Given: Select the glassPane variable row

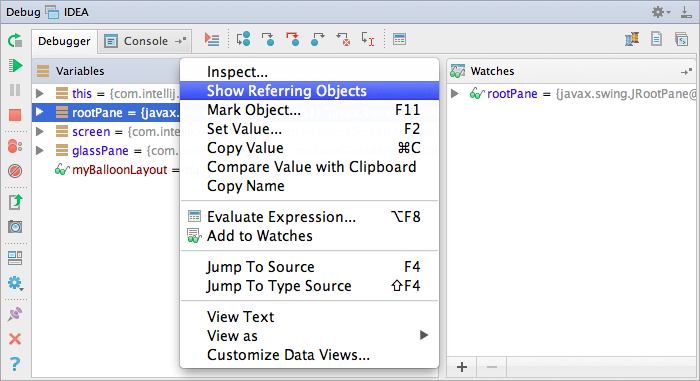Looking at the screenshot, I should (x=106, y=151).
